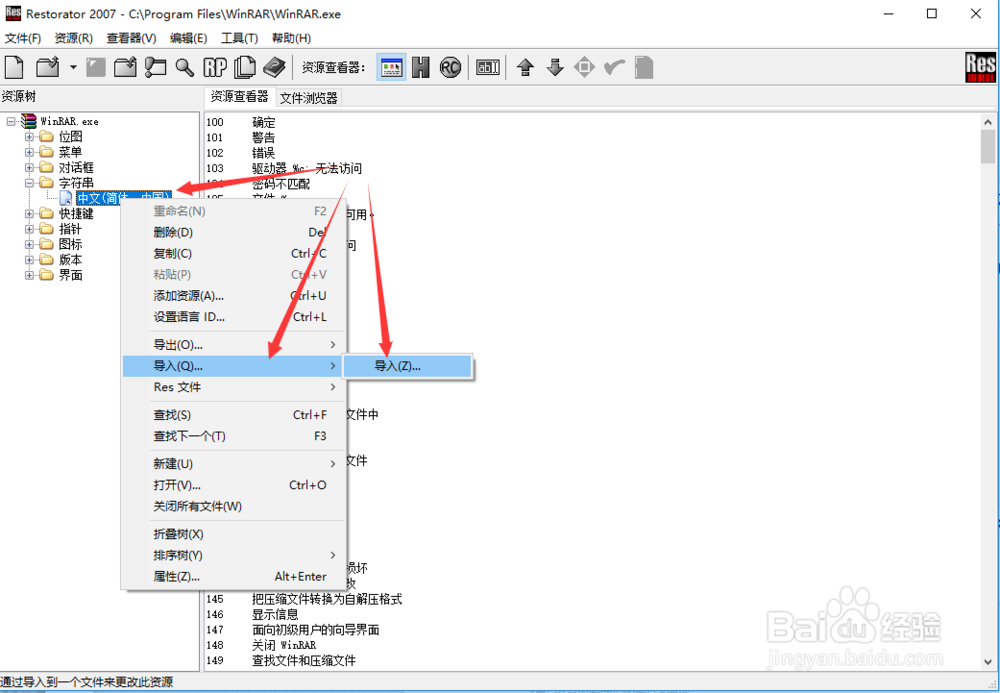Expand the 对话框 folder
The image size is (1000, 693).
29,167
